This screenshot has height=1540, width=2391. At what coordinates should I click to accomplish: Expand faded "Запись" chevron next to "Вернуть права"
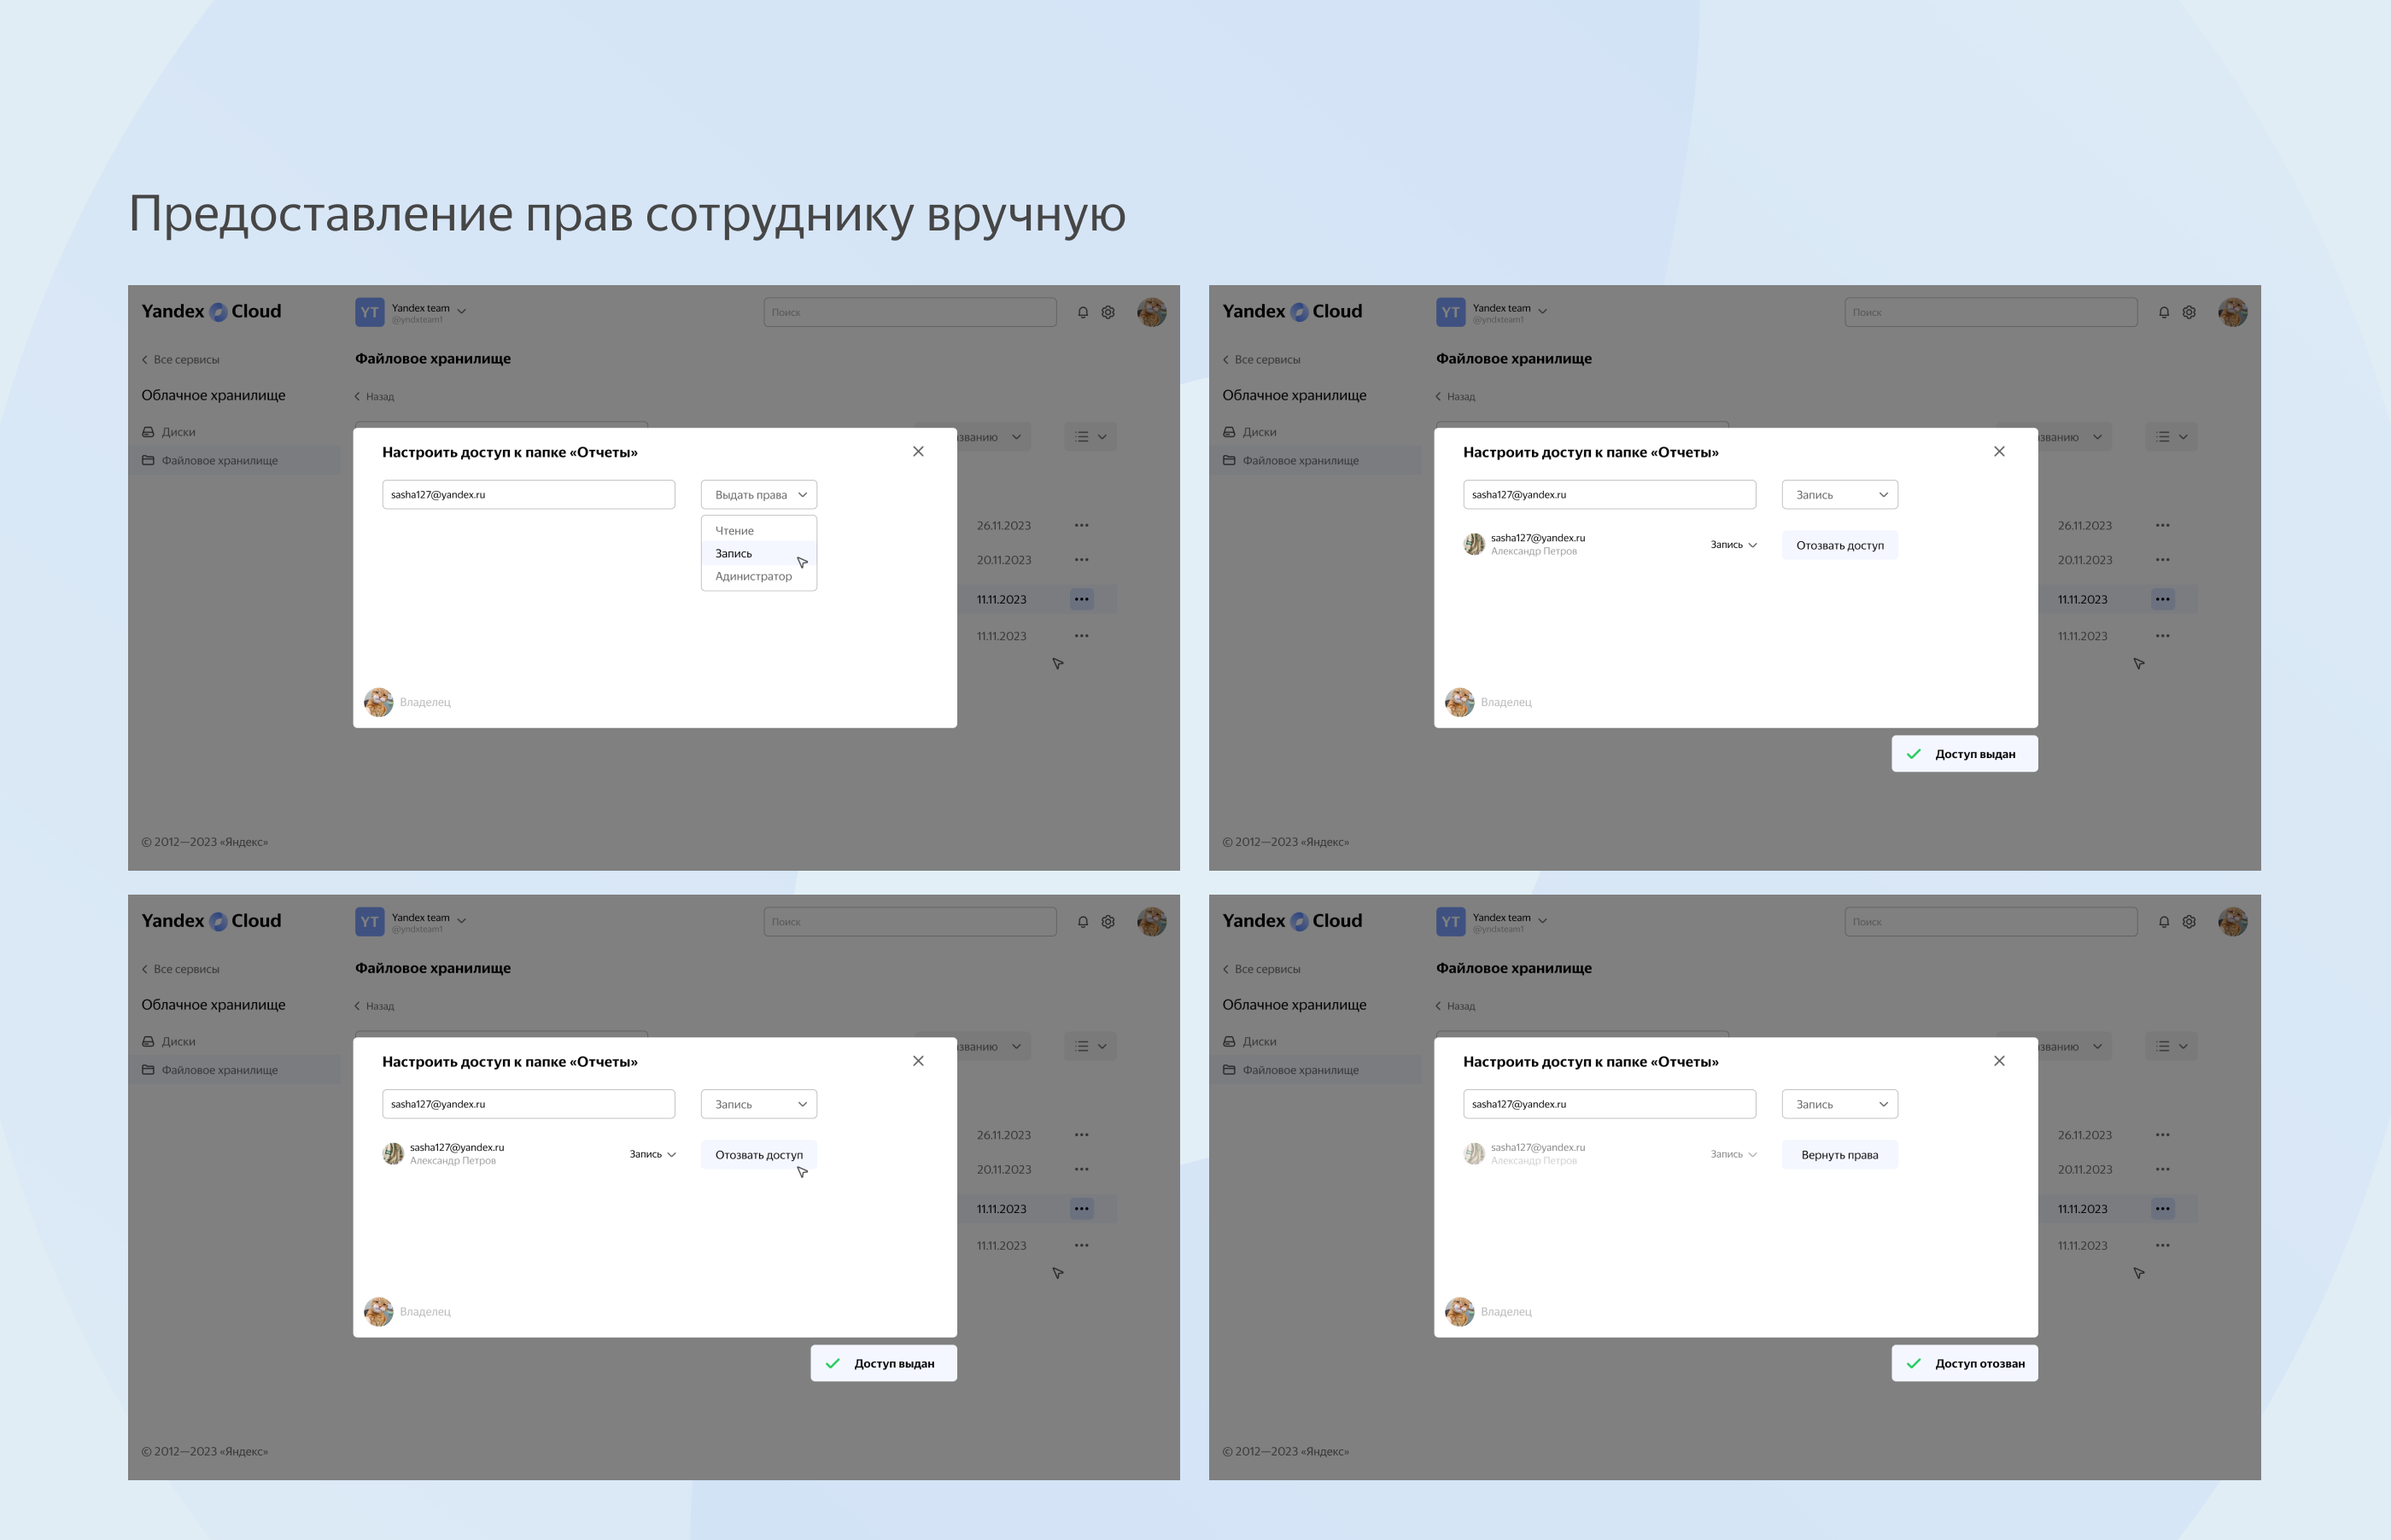point(1752,1155)
